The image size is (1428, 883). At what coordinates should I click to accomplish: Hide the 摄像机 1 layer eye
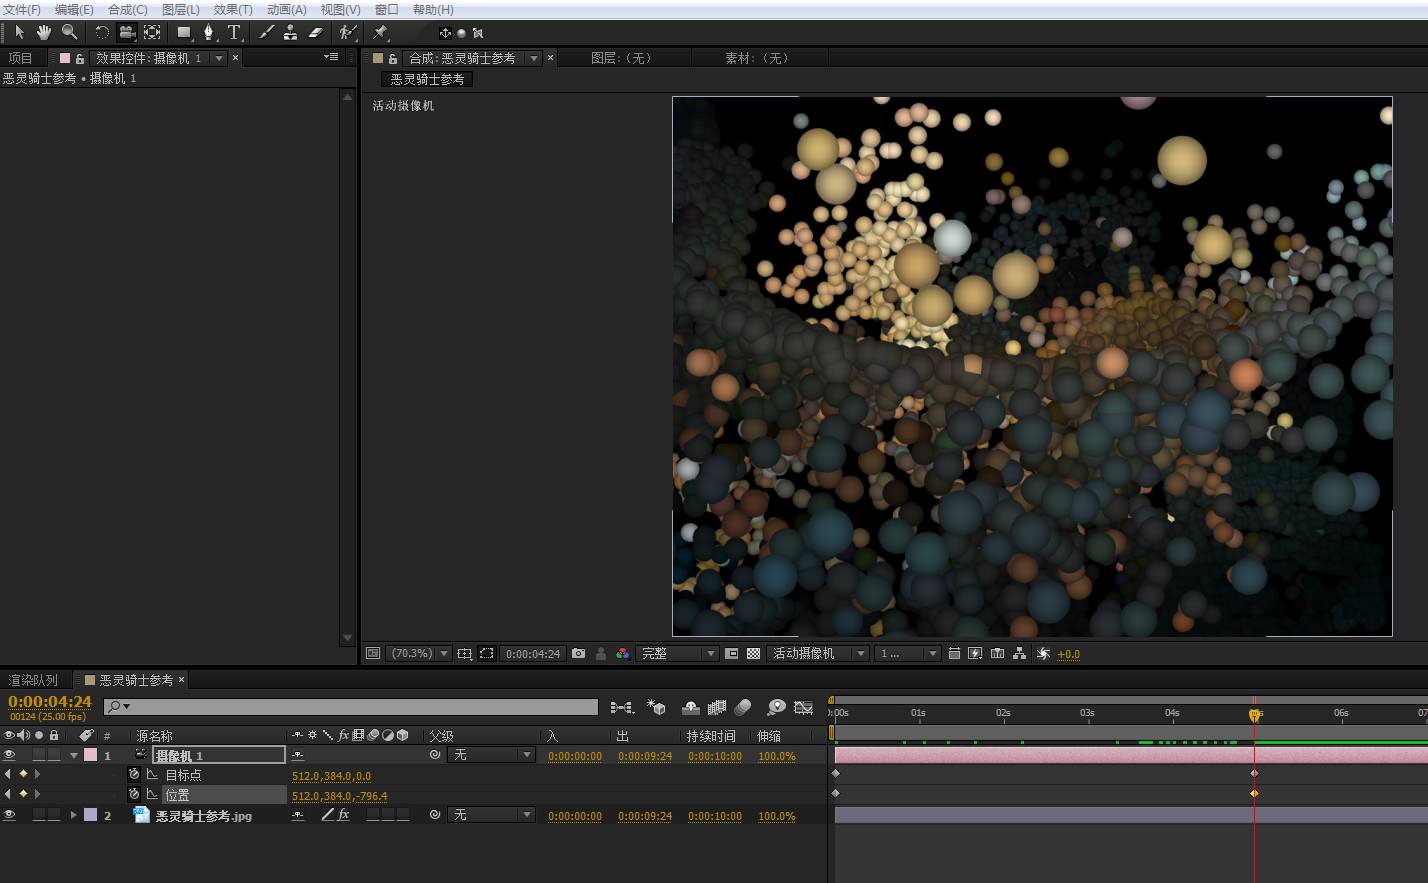coord(9,755)
